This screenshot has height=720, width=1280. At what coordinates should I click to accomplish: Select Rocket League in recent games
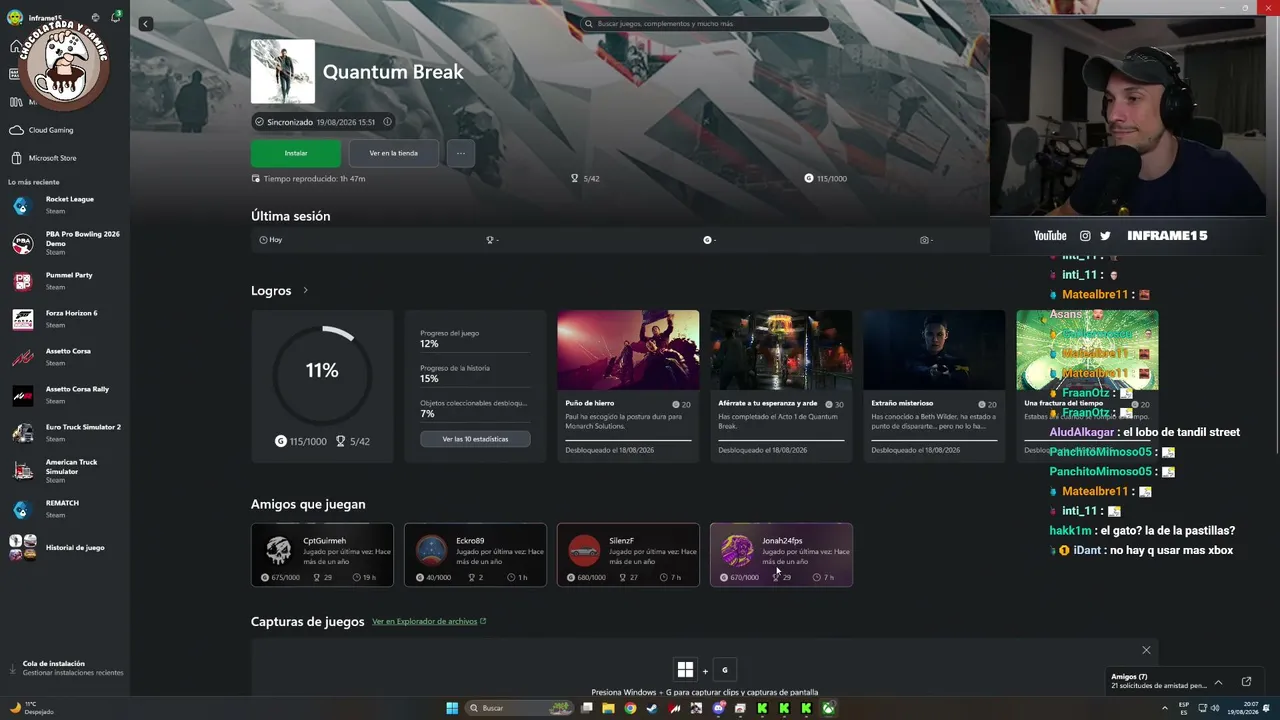[x=65, y=205]
